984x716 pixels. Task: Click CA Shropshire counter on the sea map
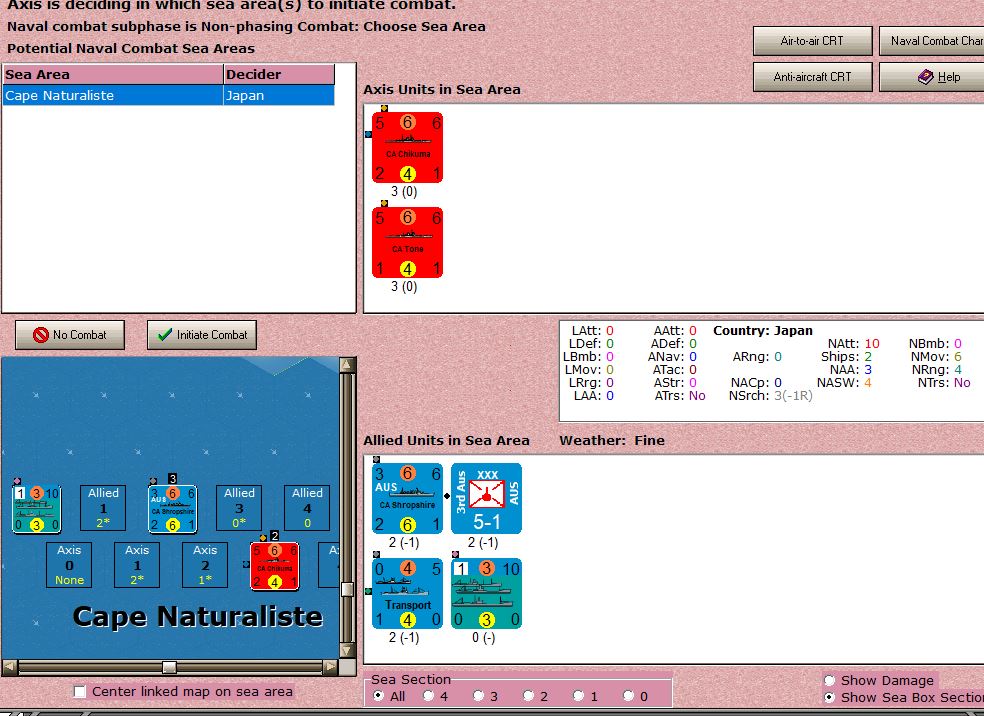click(173, 508)
